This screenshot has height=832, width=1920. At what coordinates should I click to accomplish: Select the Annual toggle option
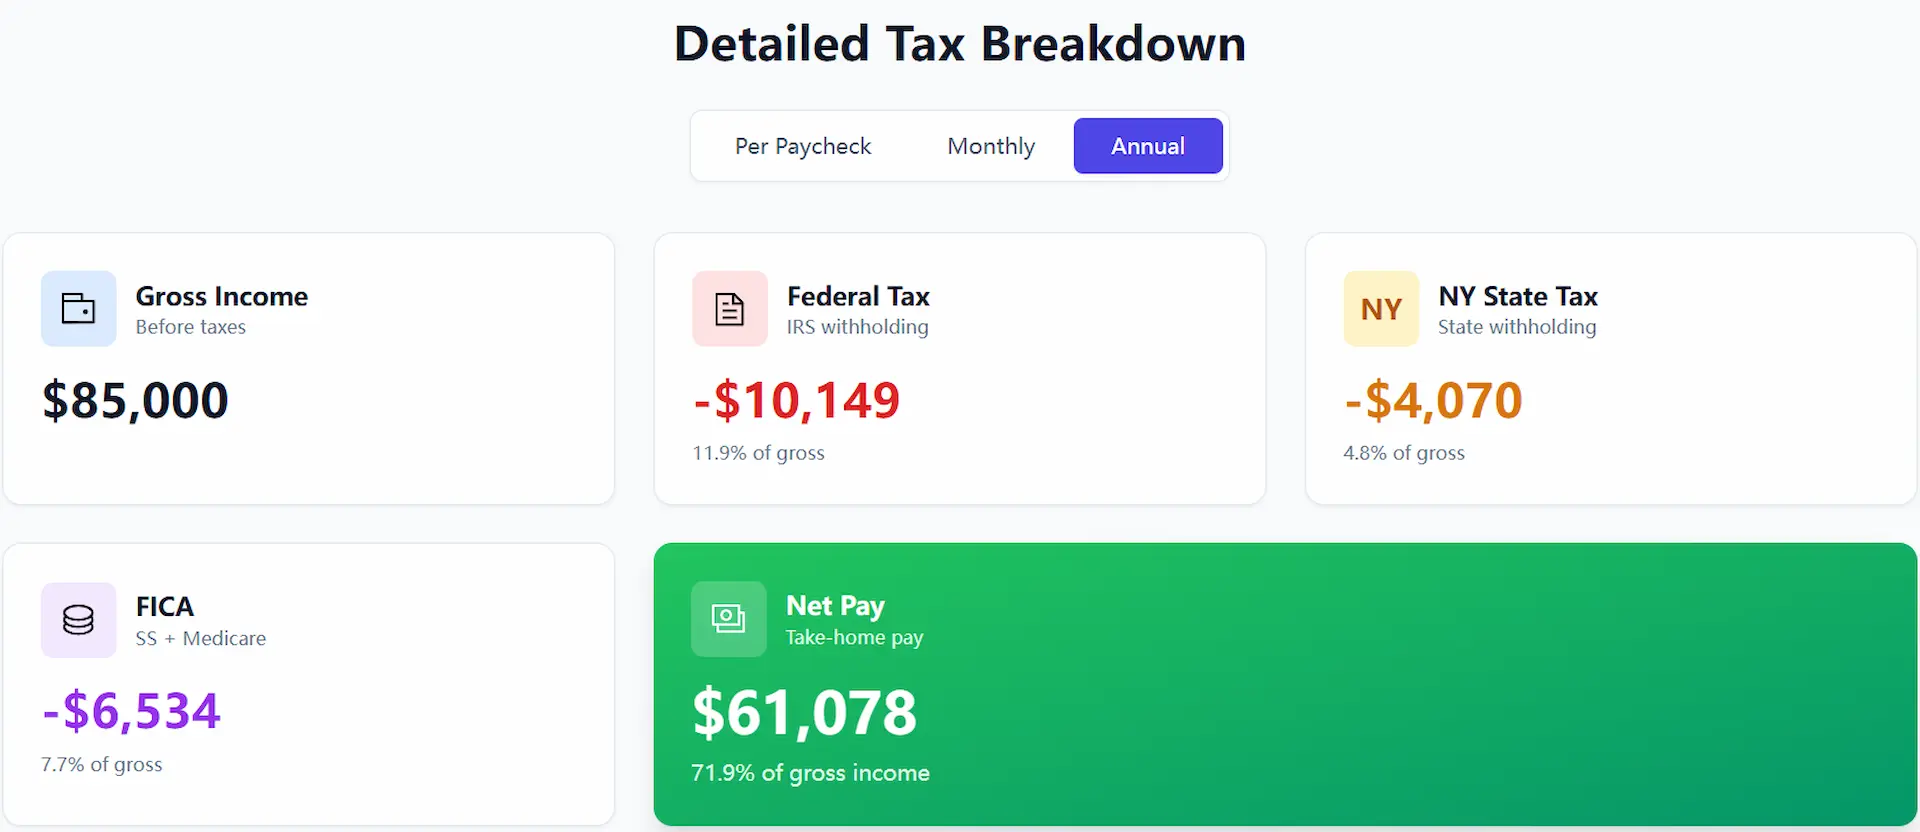[1147, 145]
